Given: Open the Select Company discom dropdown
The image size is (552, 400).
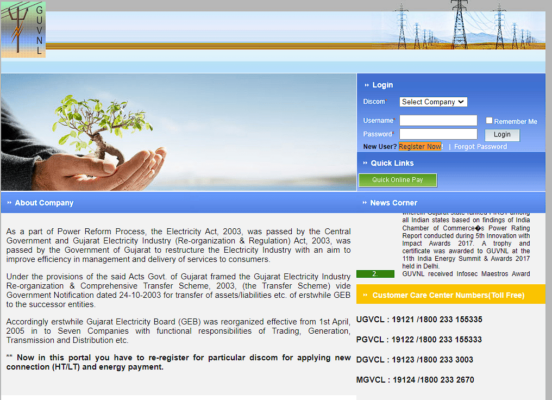Looking at the screenshot, I should tap(433, 102).
